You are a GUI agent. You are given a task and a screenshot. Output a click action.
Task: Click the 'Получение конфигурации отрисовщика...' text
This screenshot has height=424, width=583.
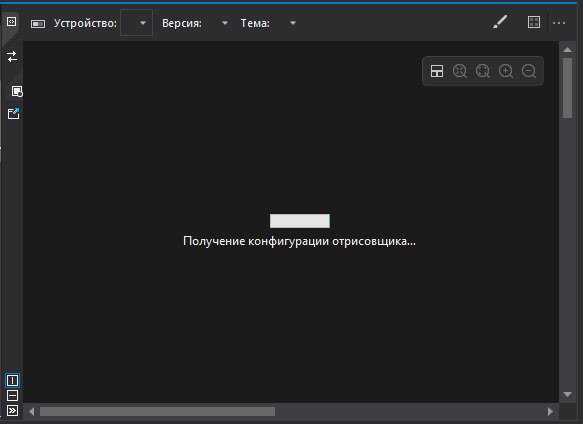(x=299, y=241)
